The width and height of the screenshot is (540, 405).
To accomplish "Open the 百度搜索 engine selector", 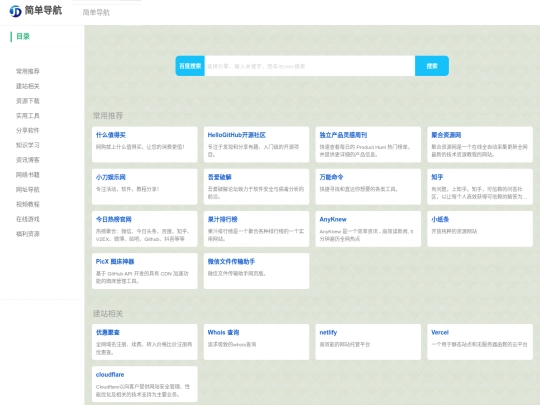I will tap(190, 66).
